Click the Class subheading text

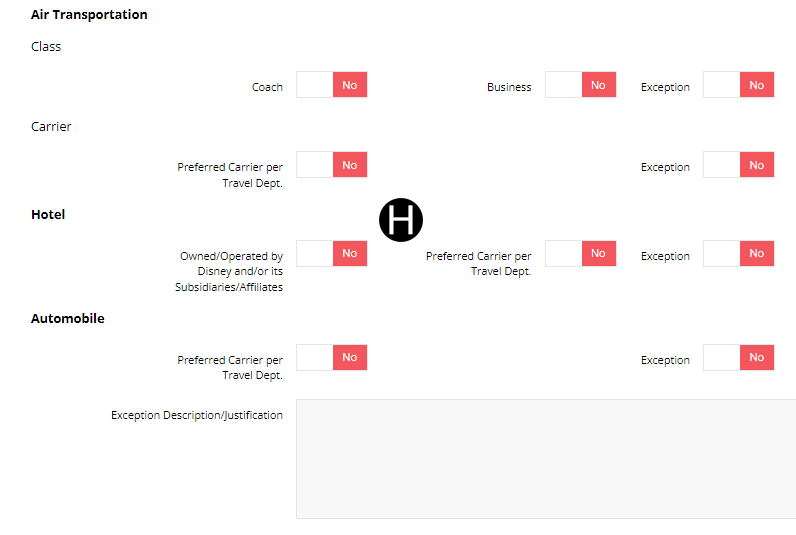pos(46,47)
